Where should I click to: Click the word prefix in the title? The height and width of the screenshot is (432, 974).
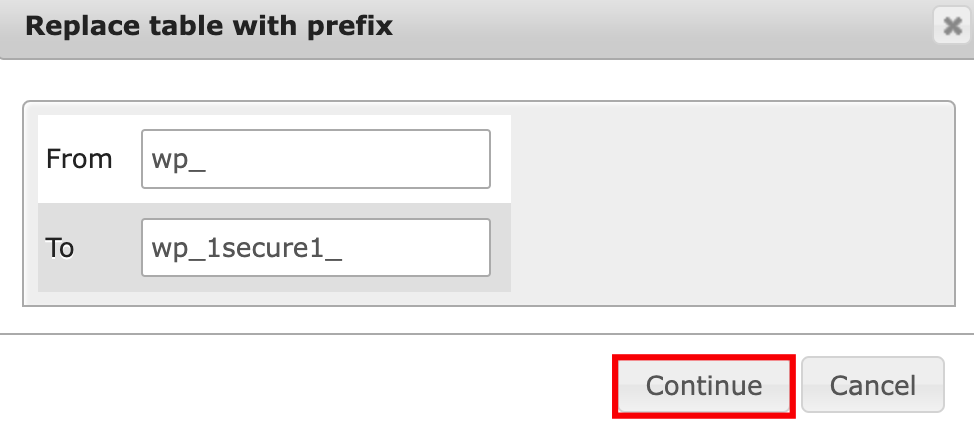(x=352, y=27)
